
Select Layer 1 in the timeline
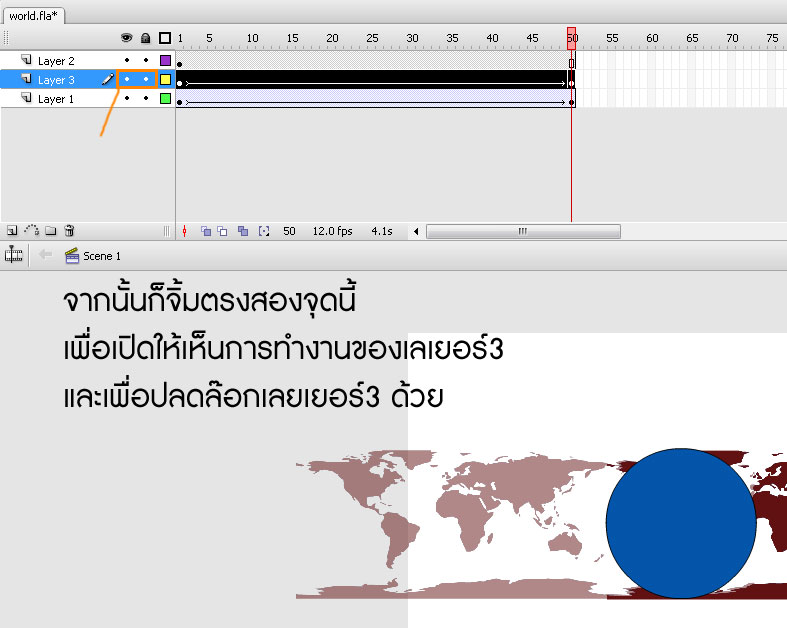(56, 99)
